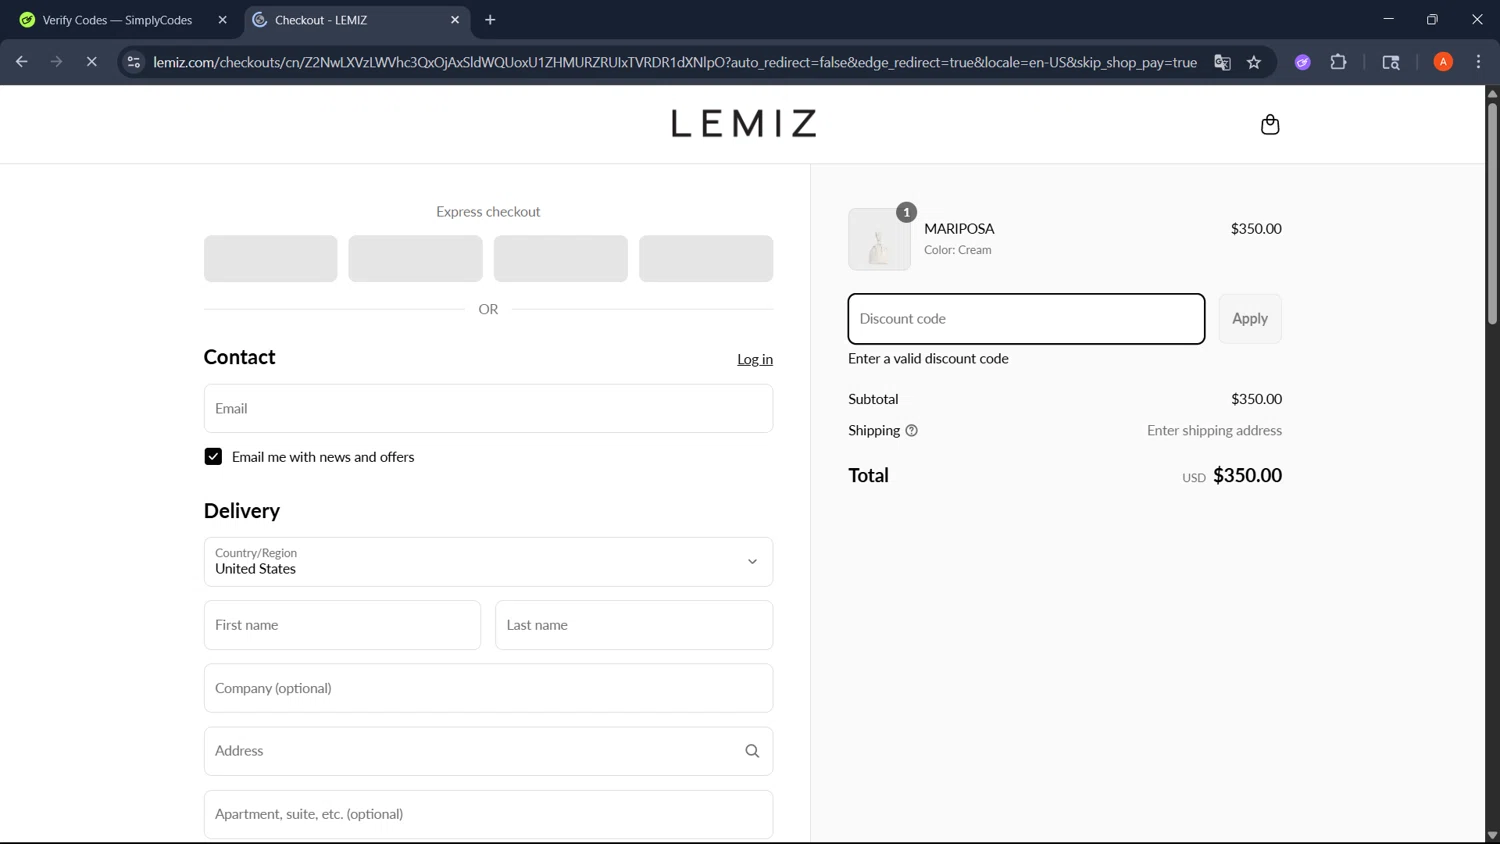Click the page vertical scrollbar thumb
Viewport: 1500px width, 844px height.
1492,212
